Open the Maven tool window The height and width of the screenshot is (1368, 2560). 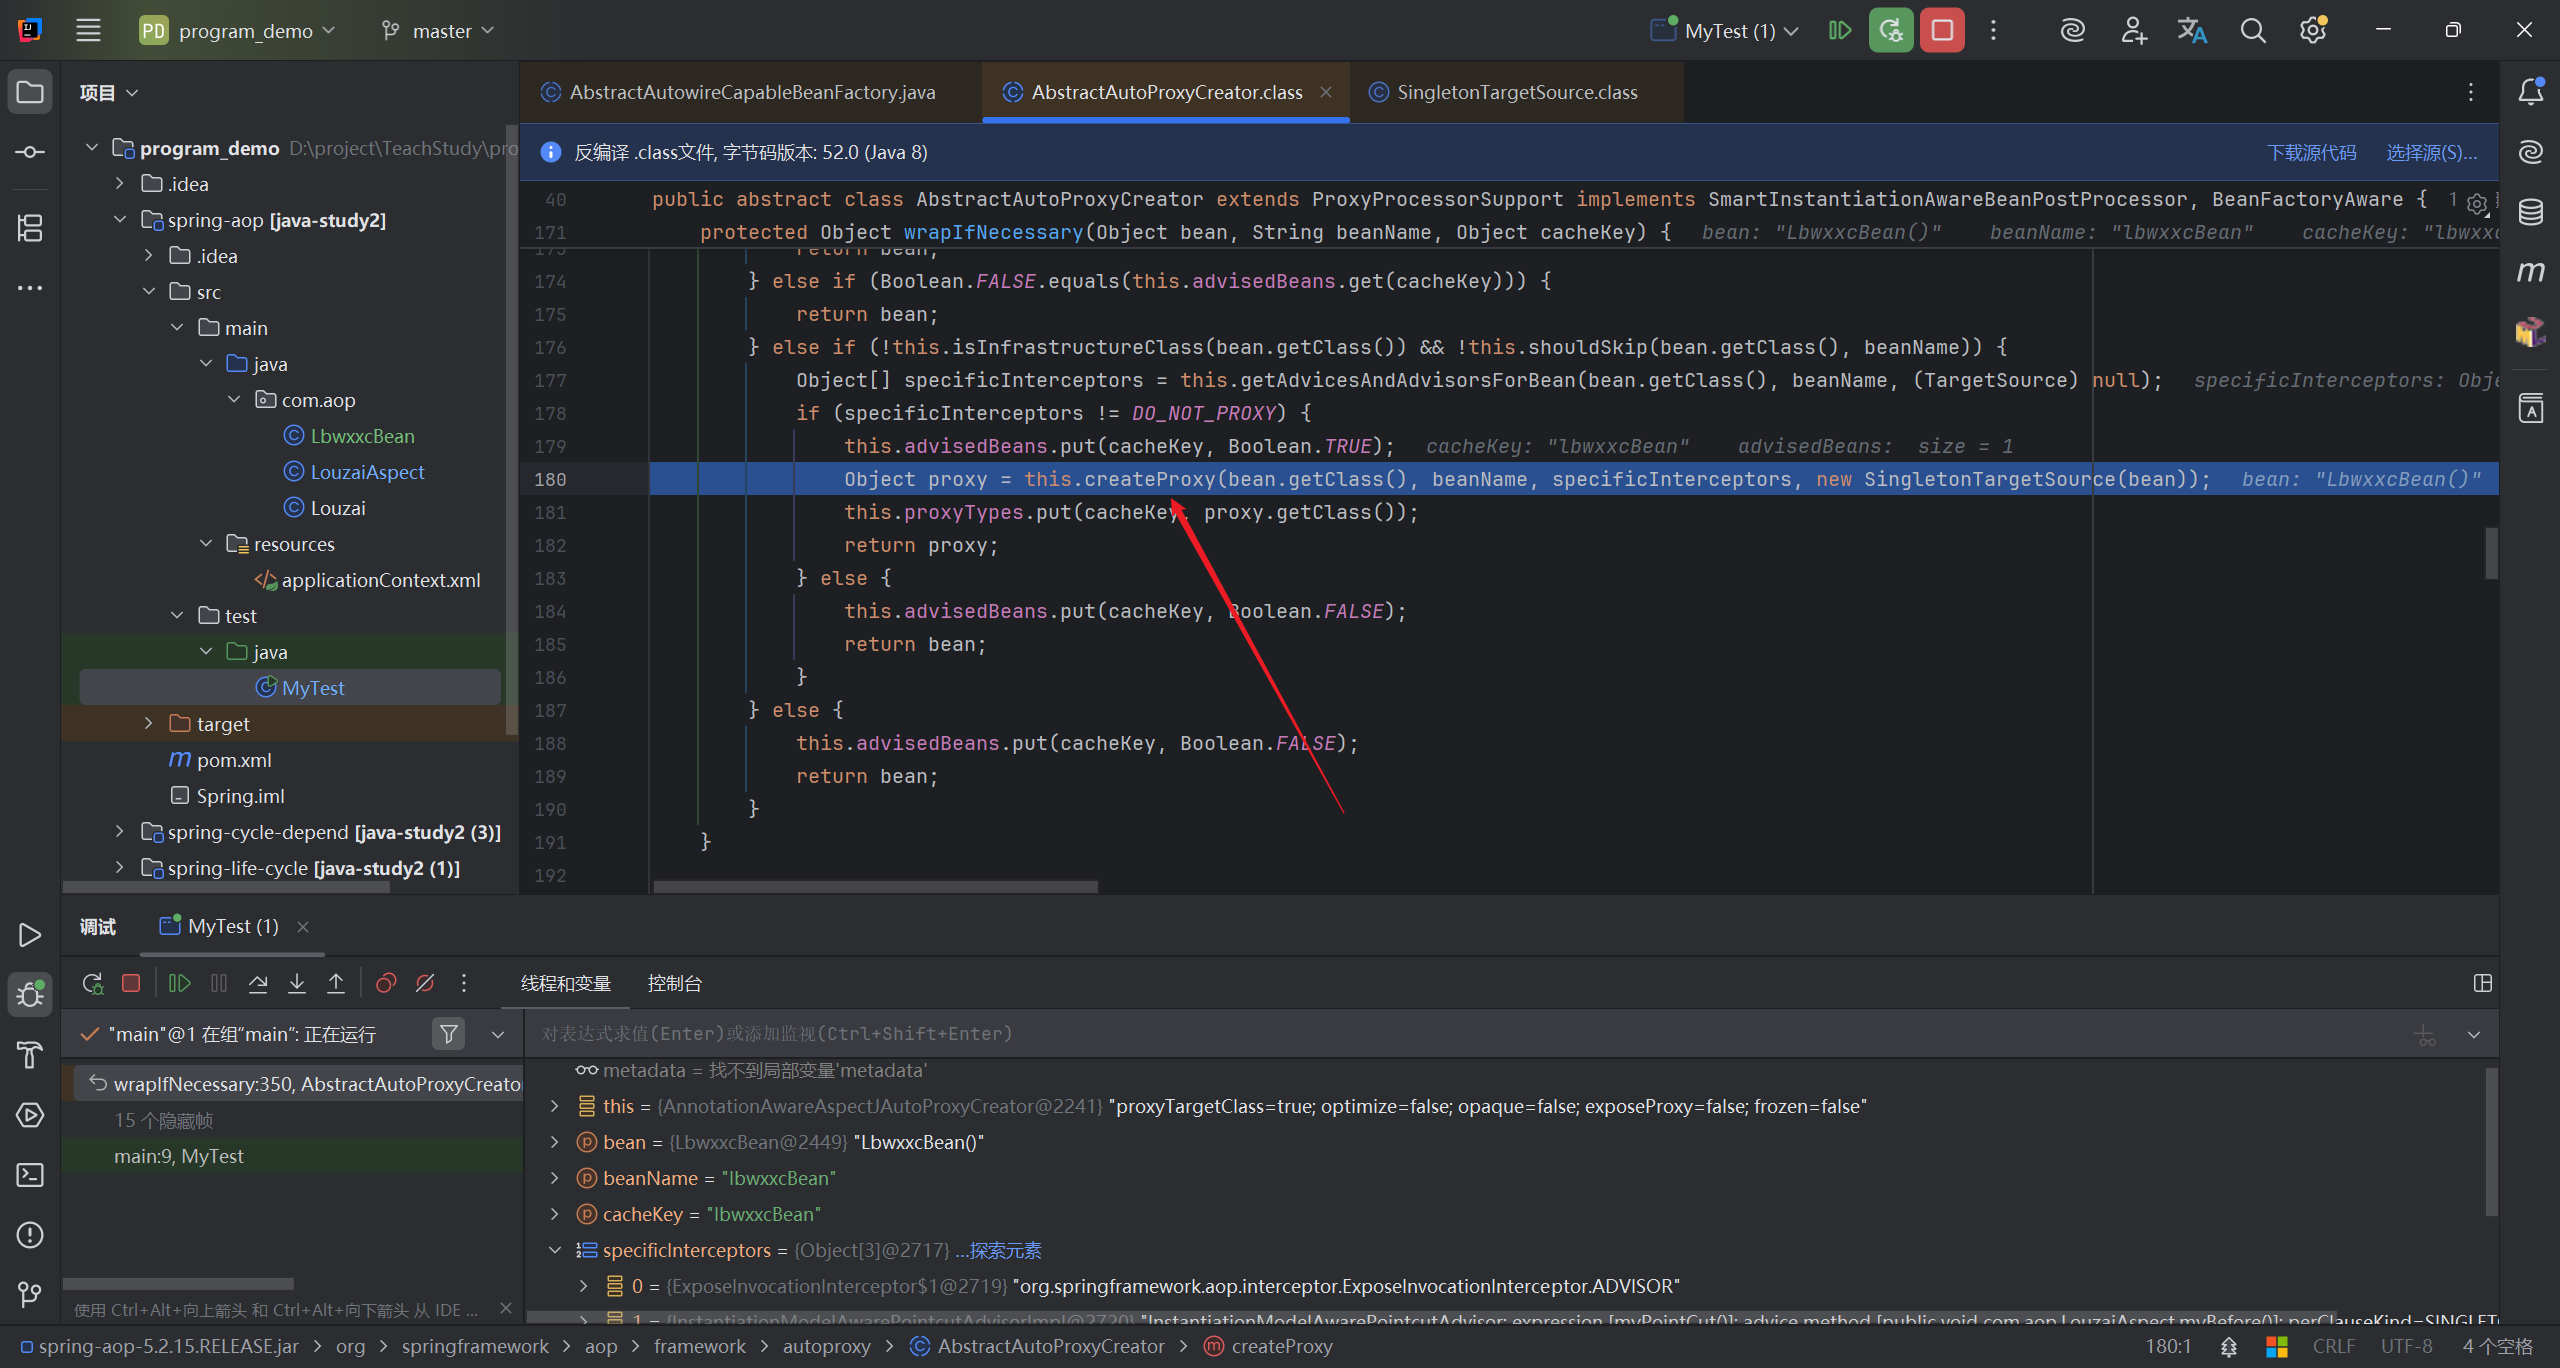point(2530,272)
